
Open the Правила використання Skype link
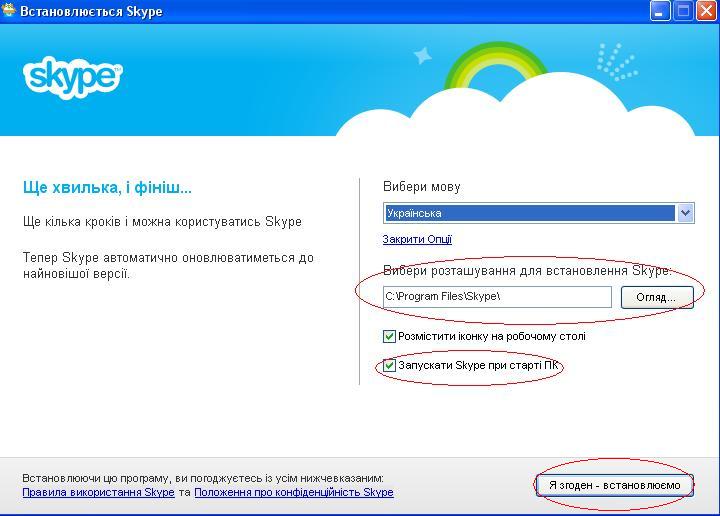[98, 492]
